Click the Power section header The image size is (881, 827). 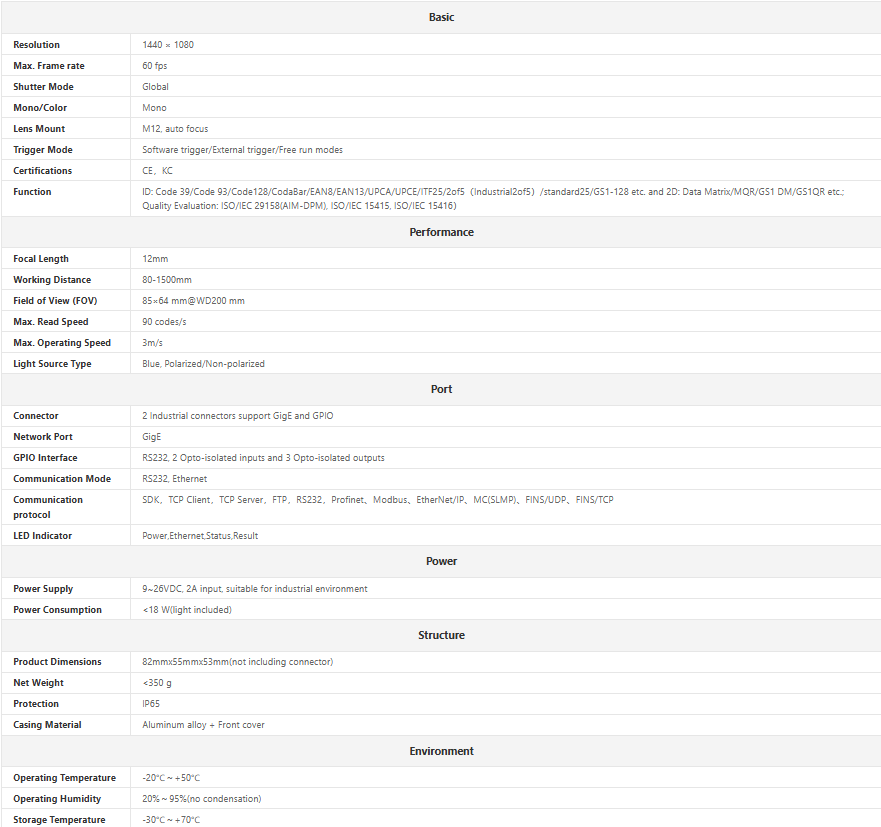(441, 561)
